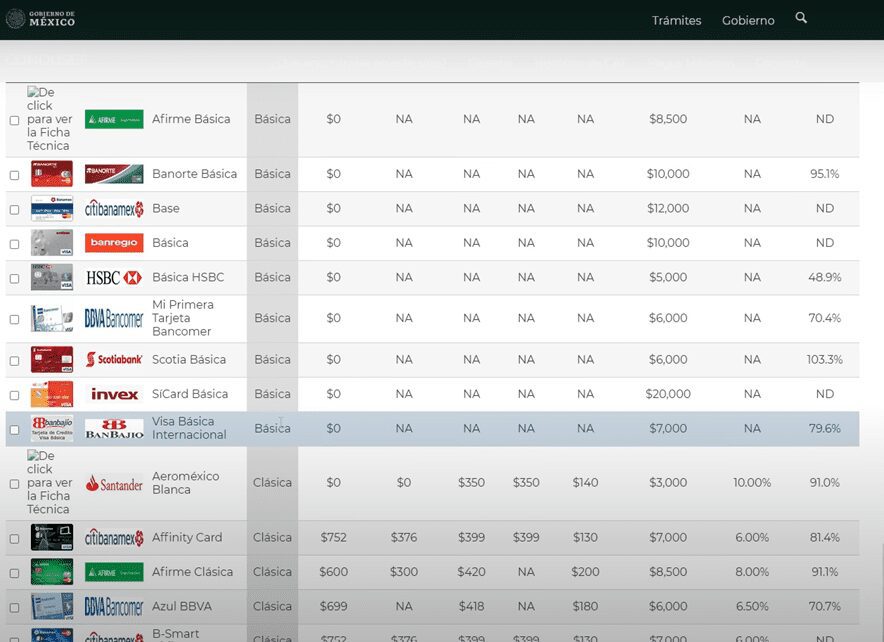884x642 pixels.
Task: Click the invex logo in SiCard row
Action: point(114,394)
